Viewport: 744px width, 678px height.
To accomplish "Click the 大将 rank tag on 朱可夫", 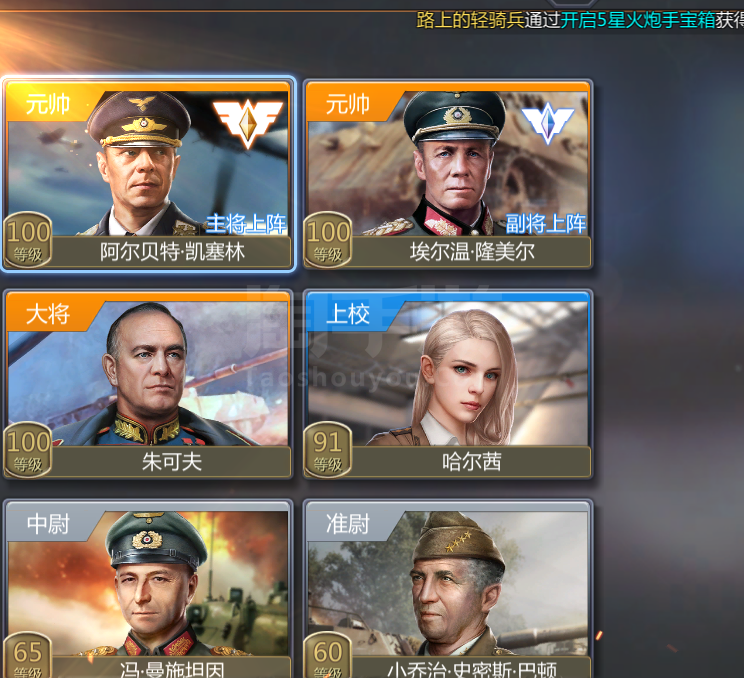I will (x=48, y=314).
